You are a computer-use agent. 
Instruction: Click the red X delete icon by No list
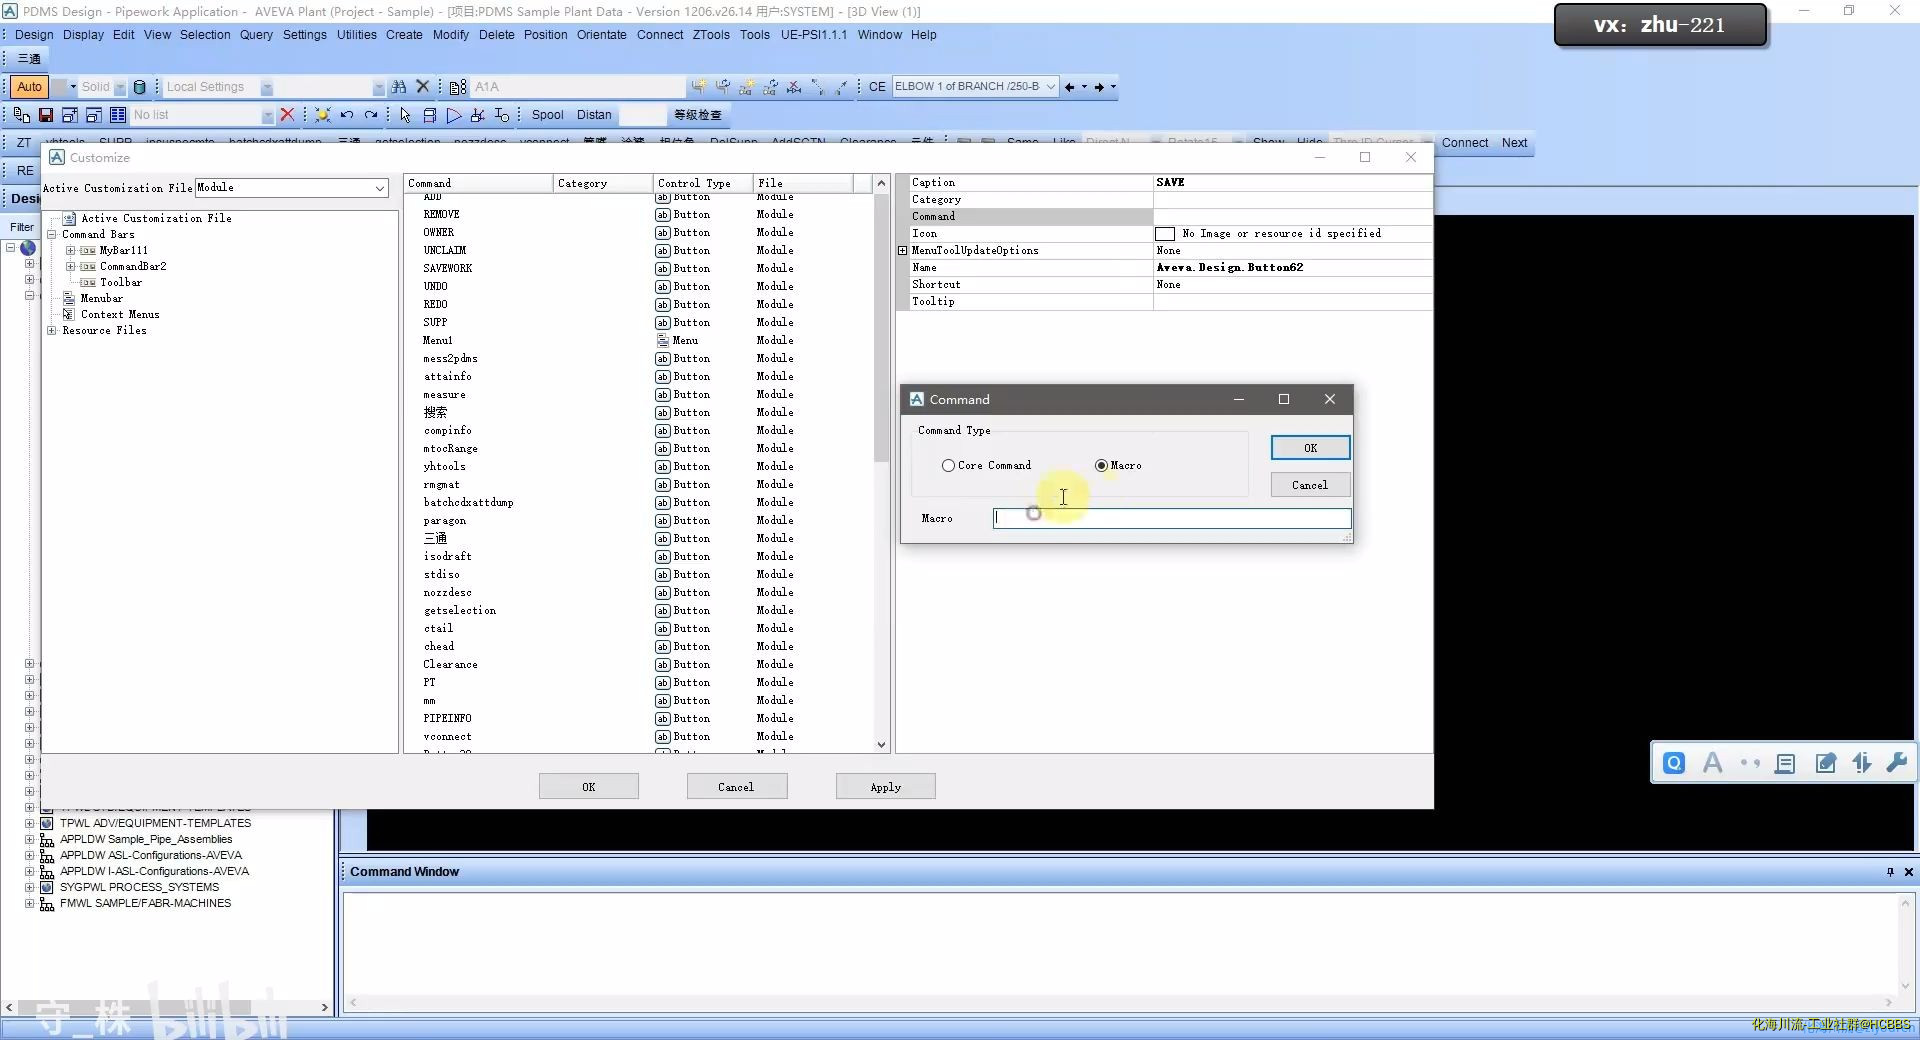click(287, 115)
